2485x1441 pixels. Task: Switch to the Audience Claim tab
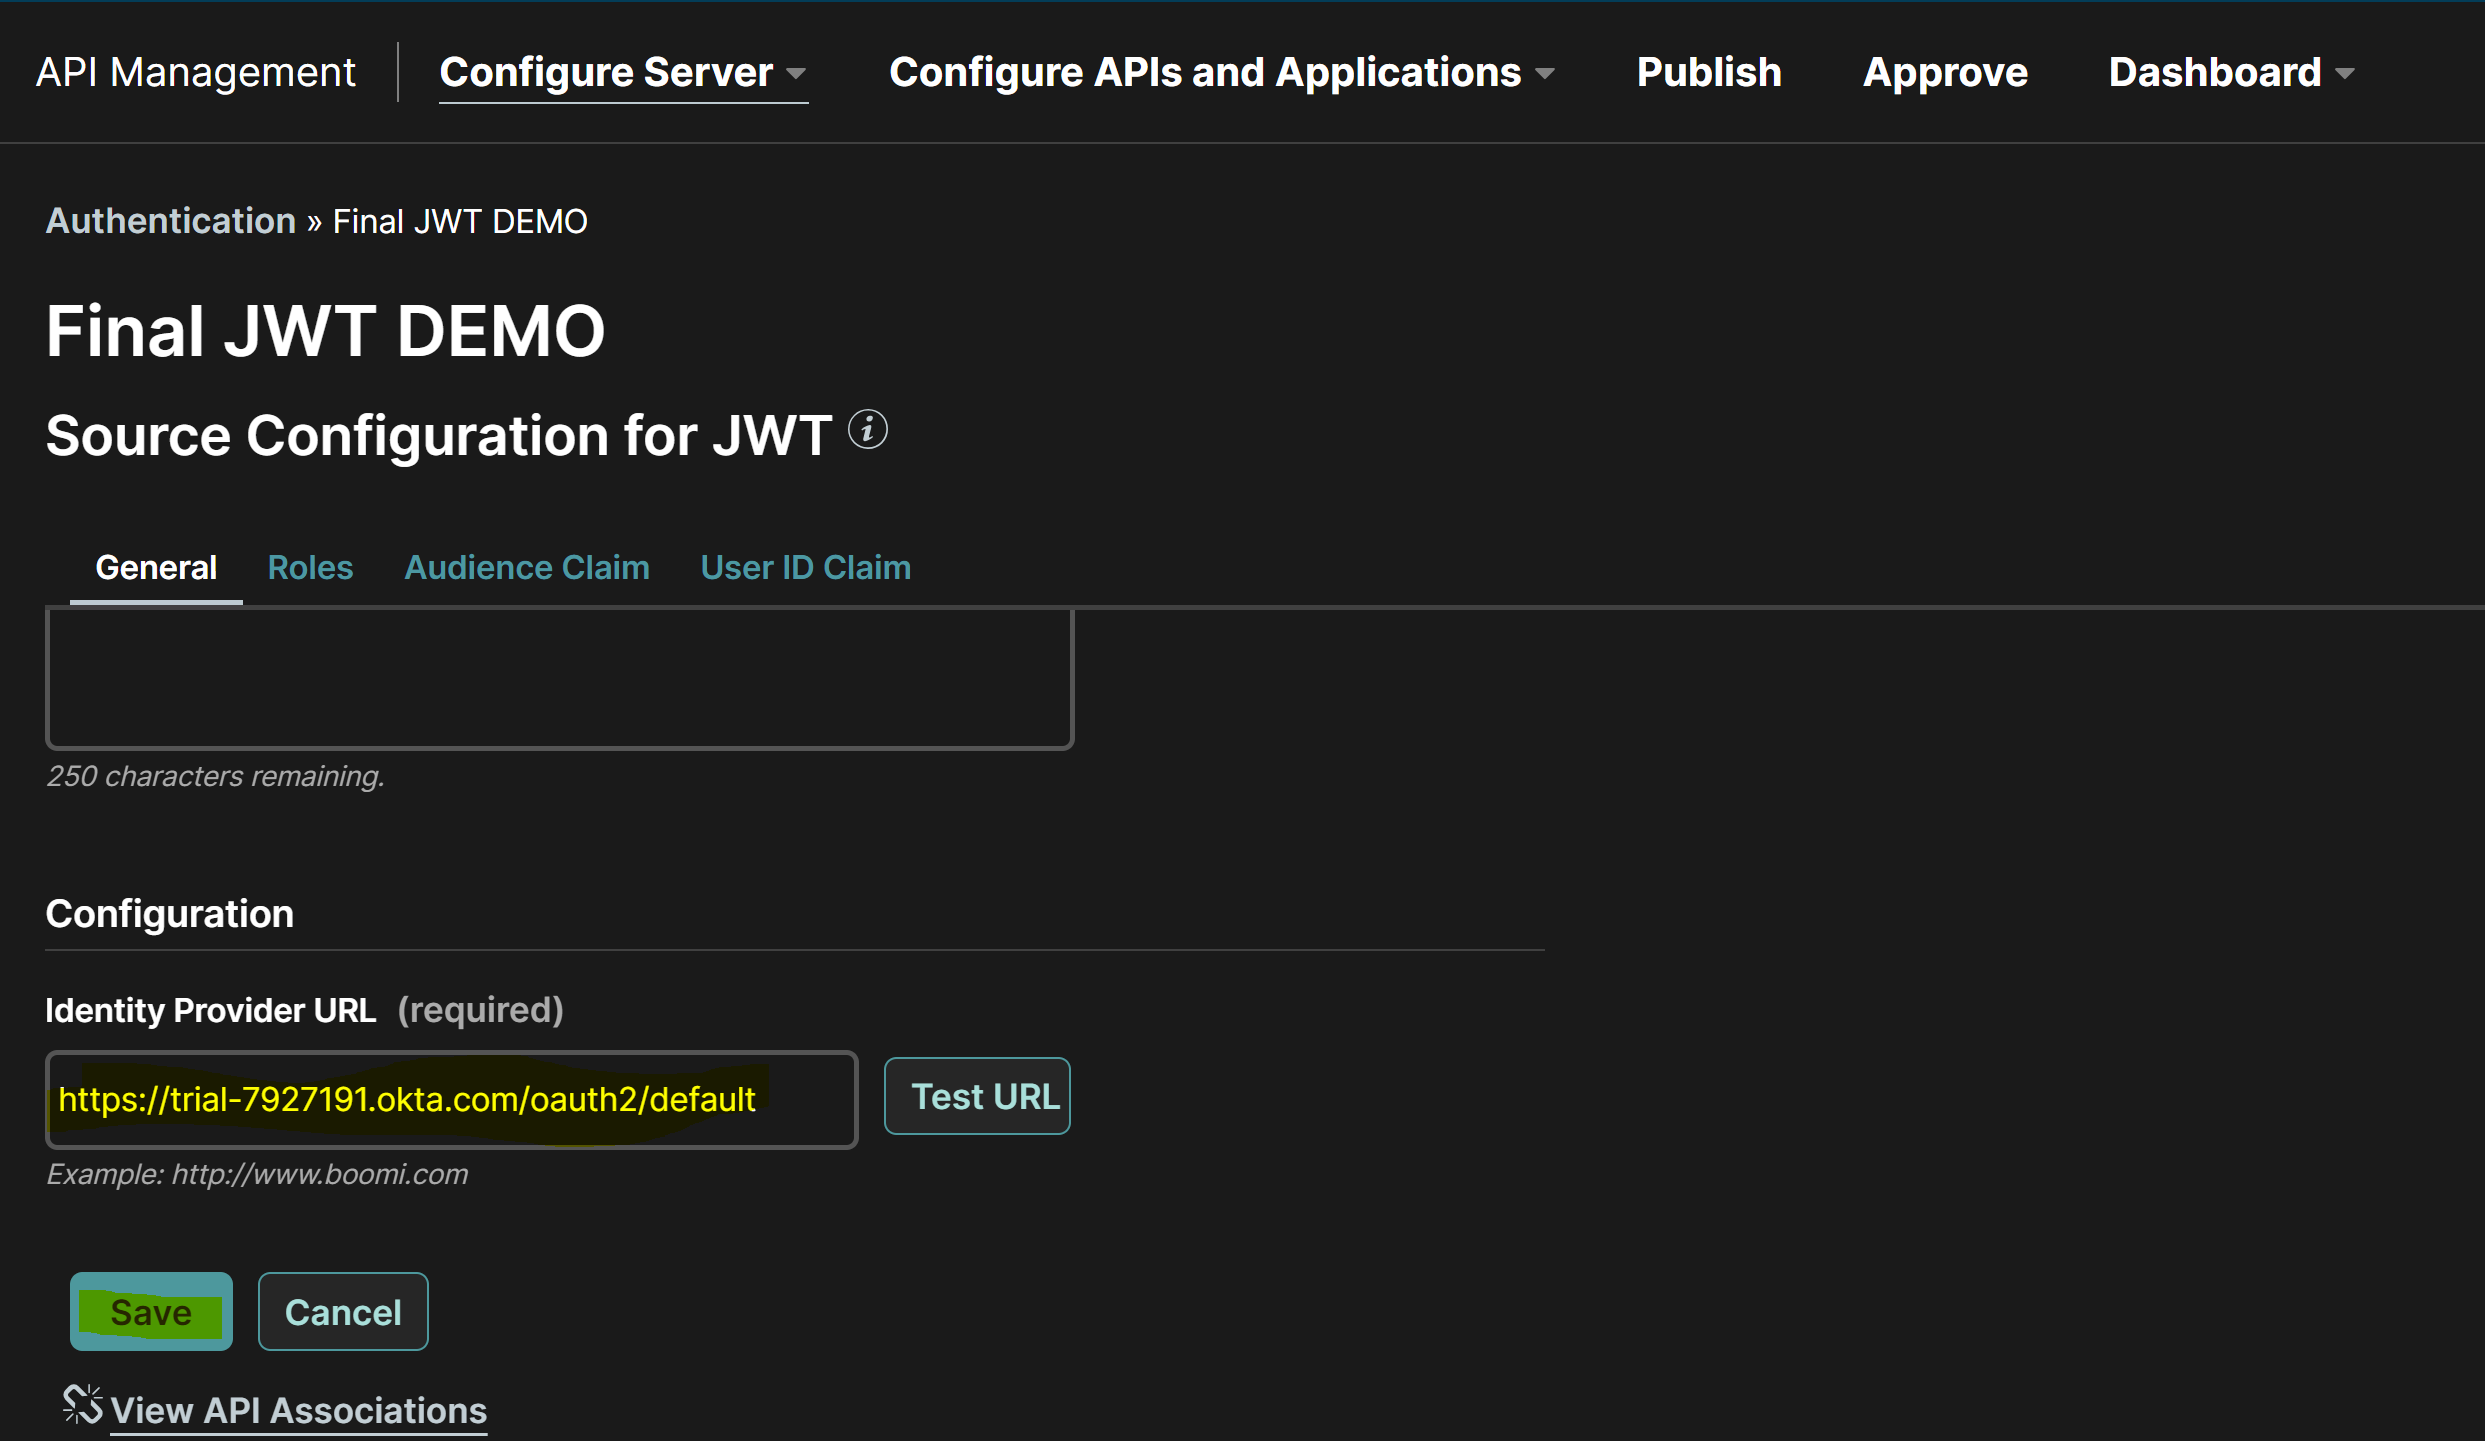coord(526,567)
